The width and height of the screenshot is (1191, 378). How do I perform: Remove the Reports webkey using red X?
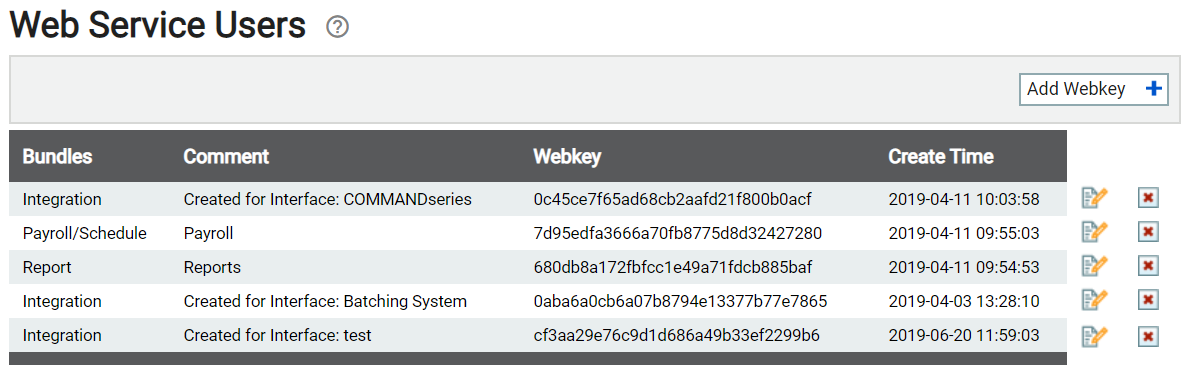(1148, 266)
